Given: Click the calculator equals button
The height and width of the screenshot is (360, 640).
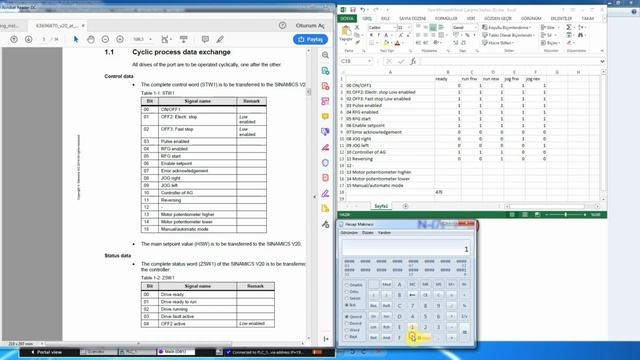Looking at the screenshot, I should [464, 332].
